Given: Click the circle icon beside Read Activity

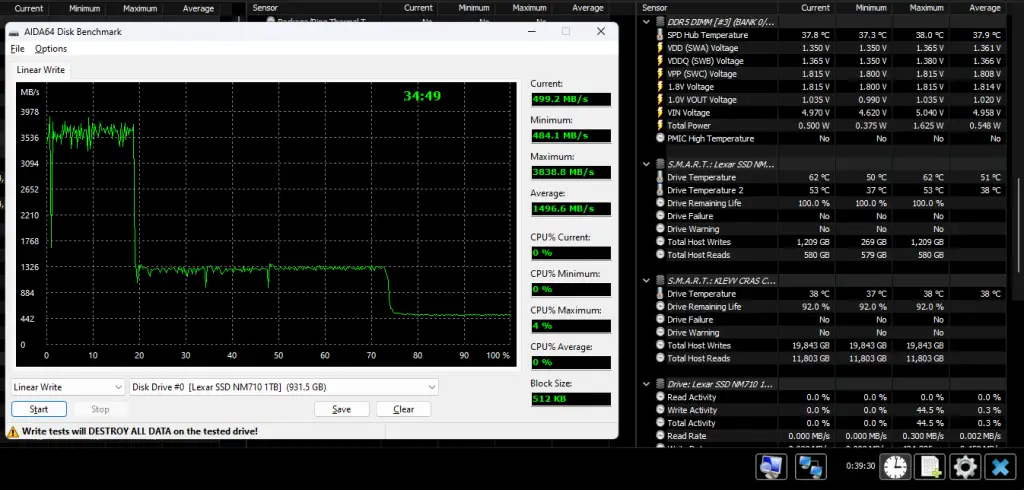Looking at the screenshot, I should [x=660, y=397].
